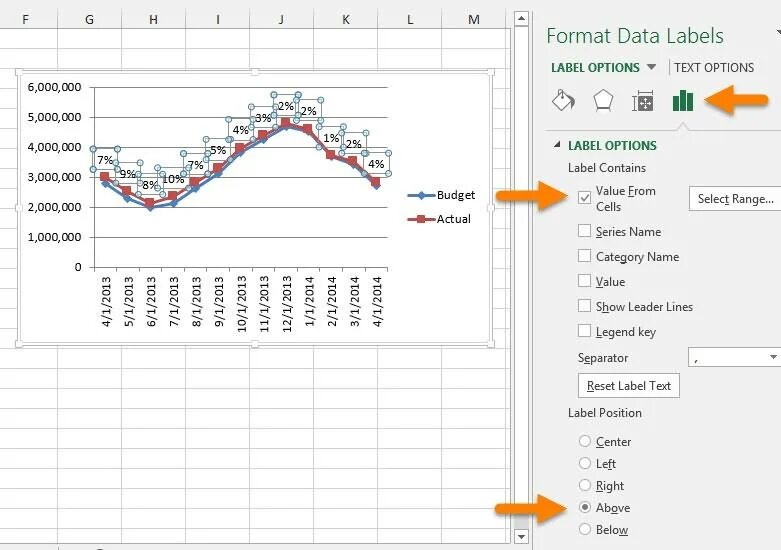781x550 pixels.
Task: Select column H header
Action: pyautogui.click(x=153, y=19)
